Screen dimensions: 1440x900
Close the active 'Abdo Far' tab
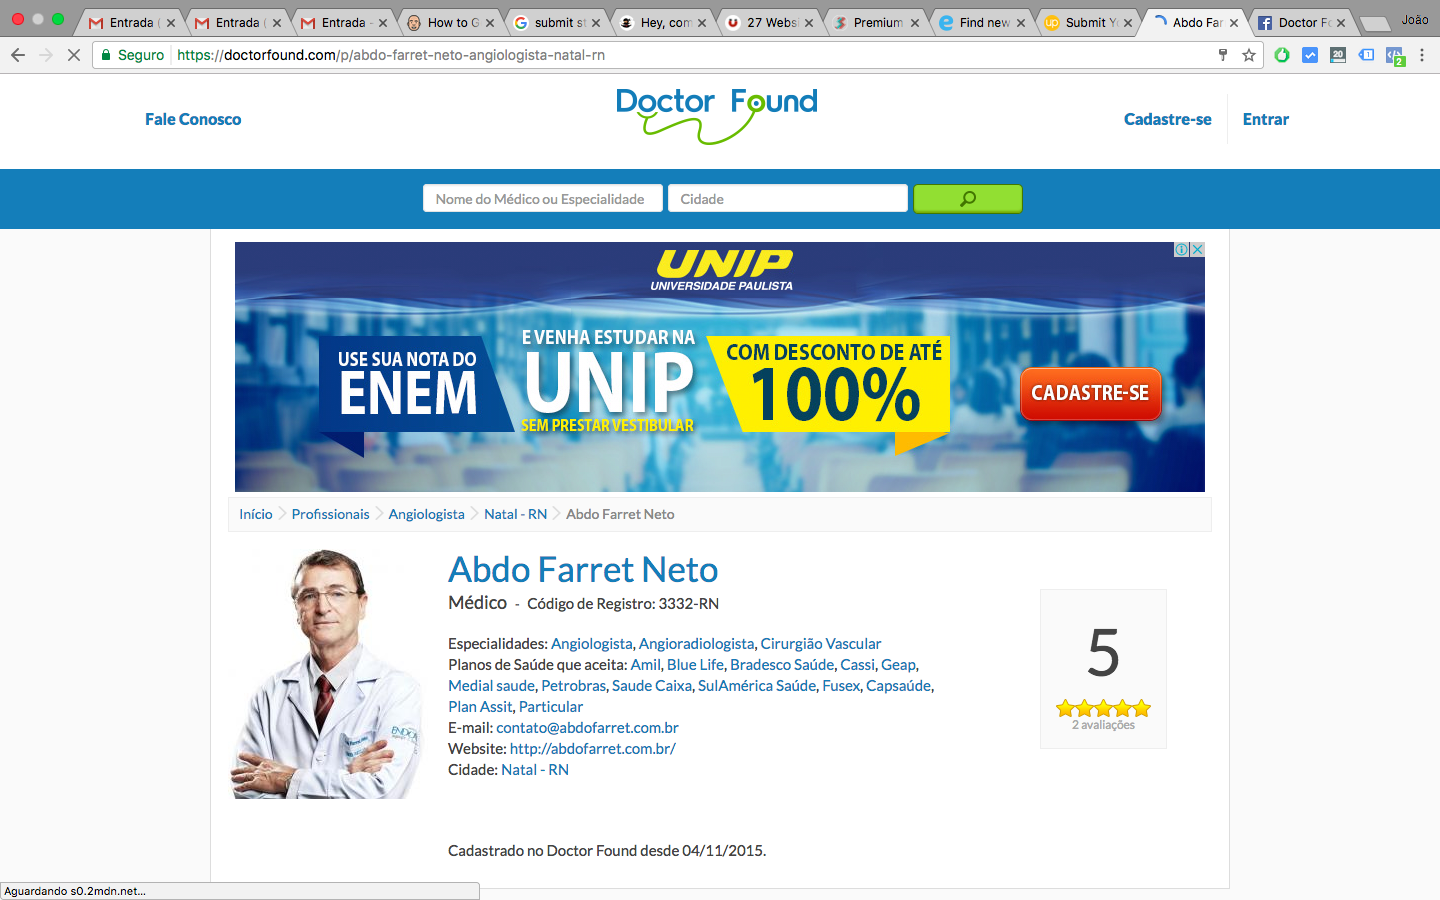1234,23
